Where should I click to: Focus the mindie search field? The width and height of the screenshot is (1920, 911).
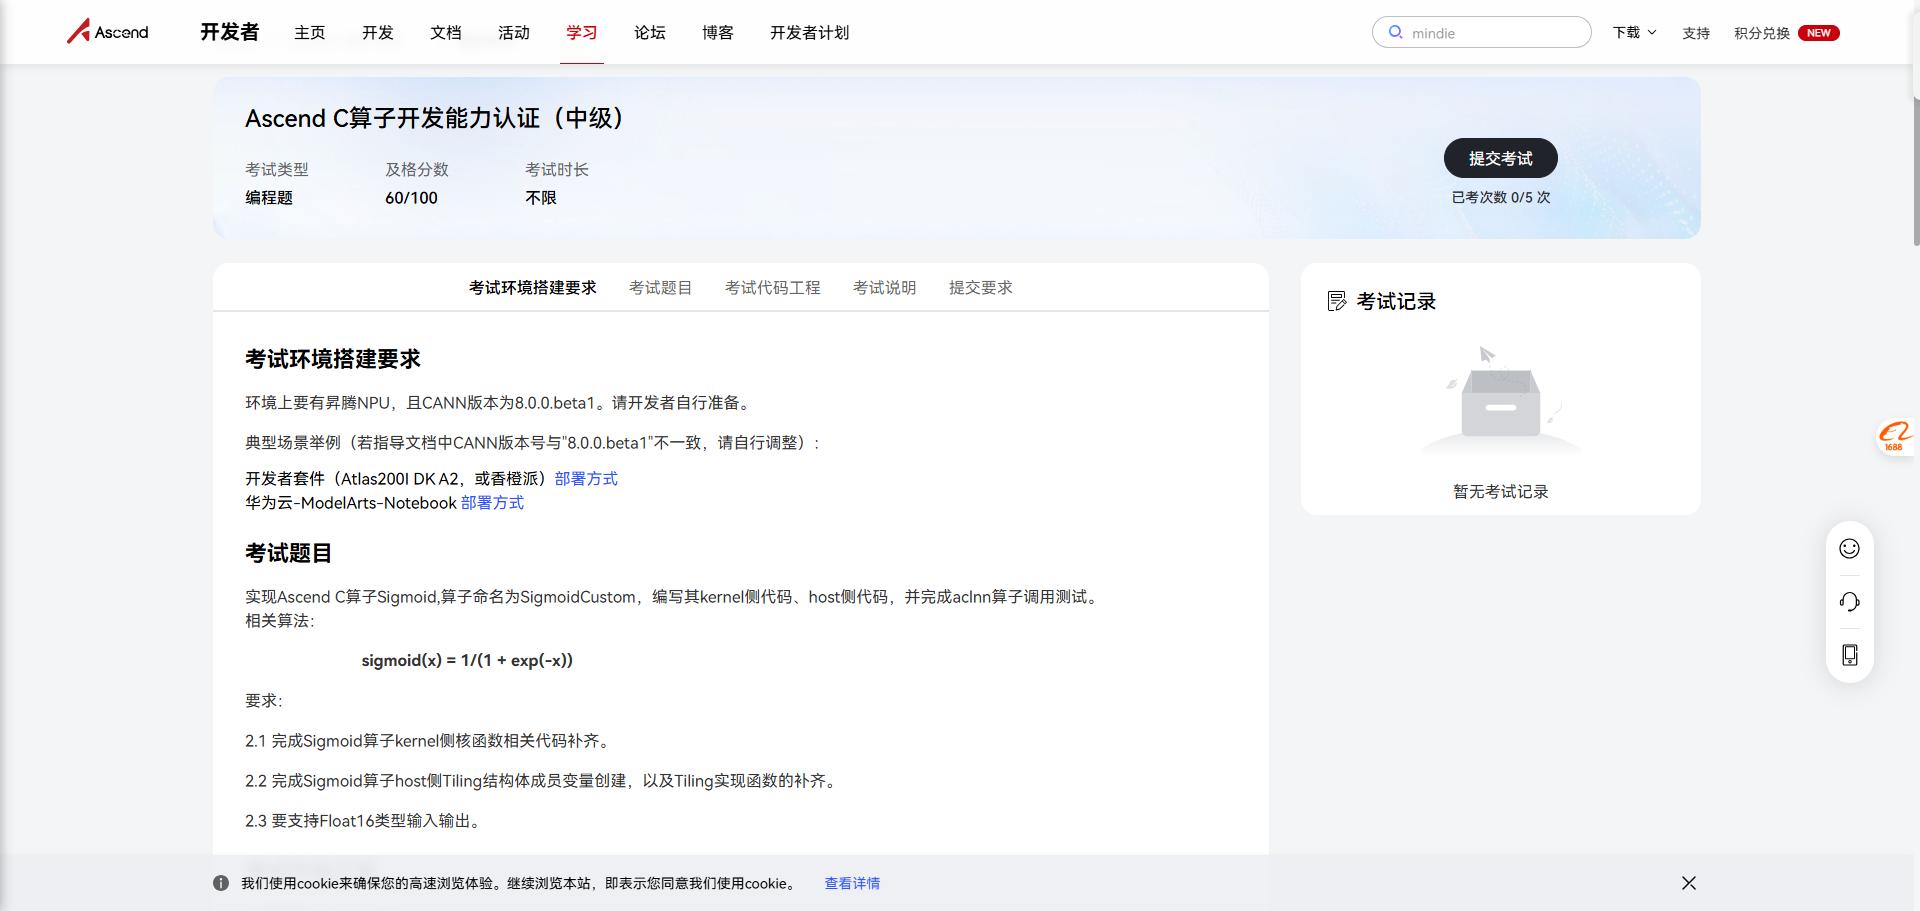pyautogui.click(x=1482, y=32)
